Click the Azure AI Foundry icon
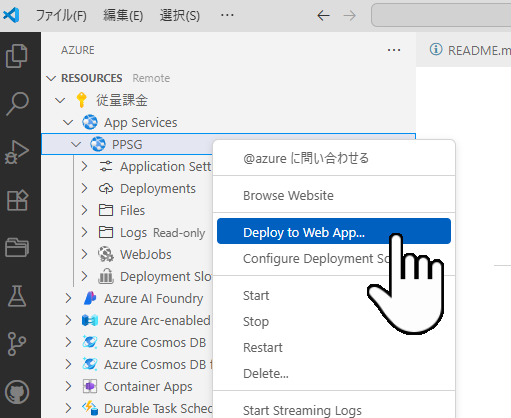 [90, 298]
